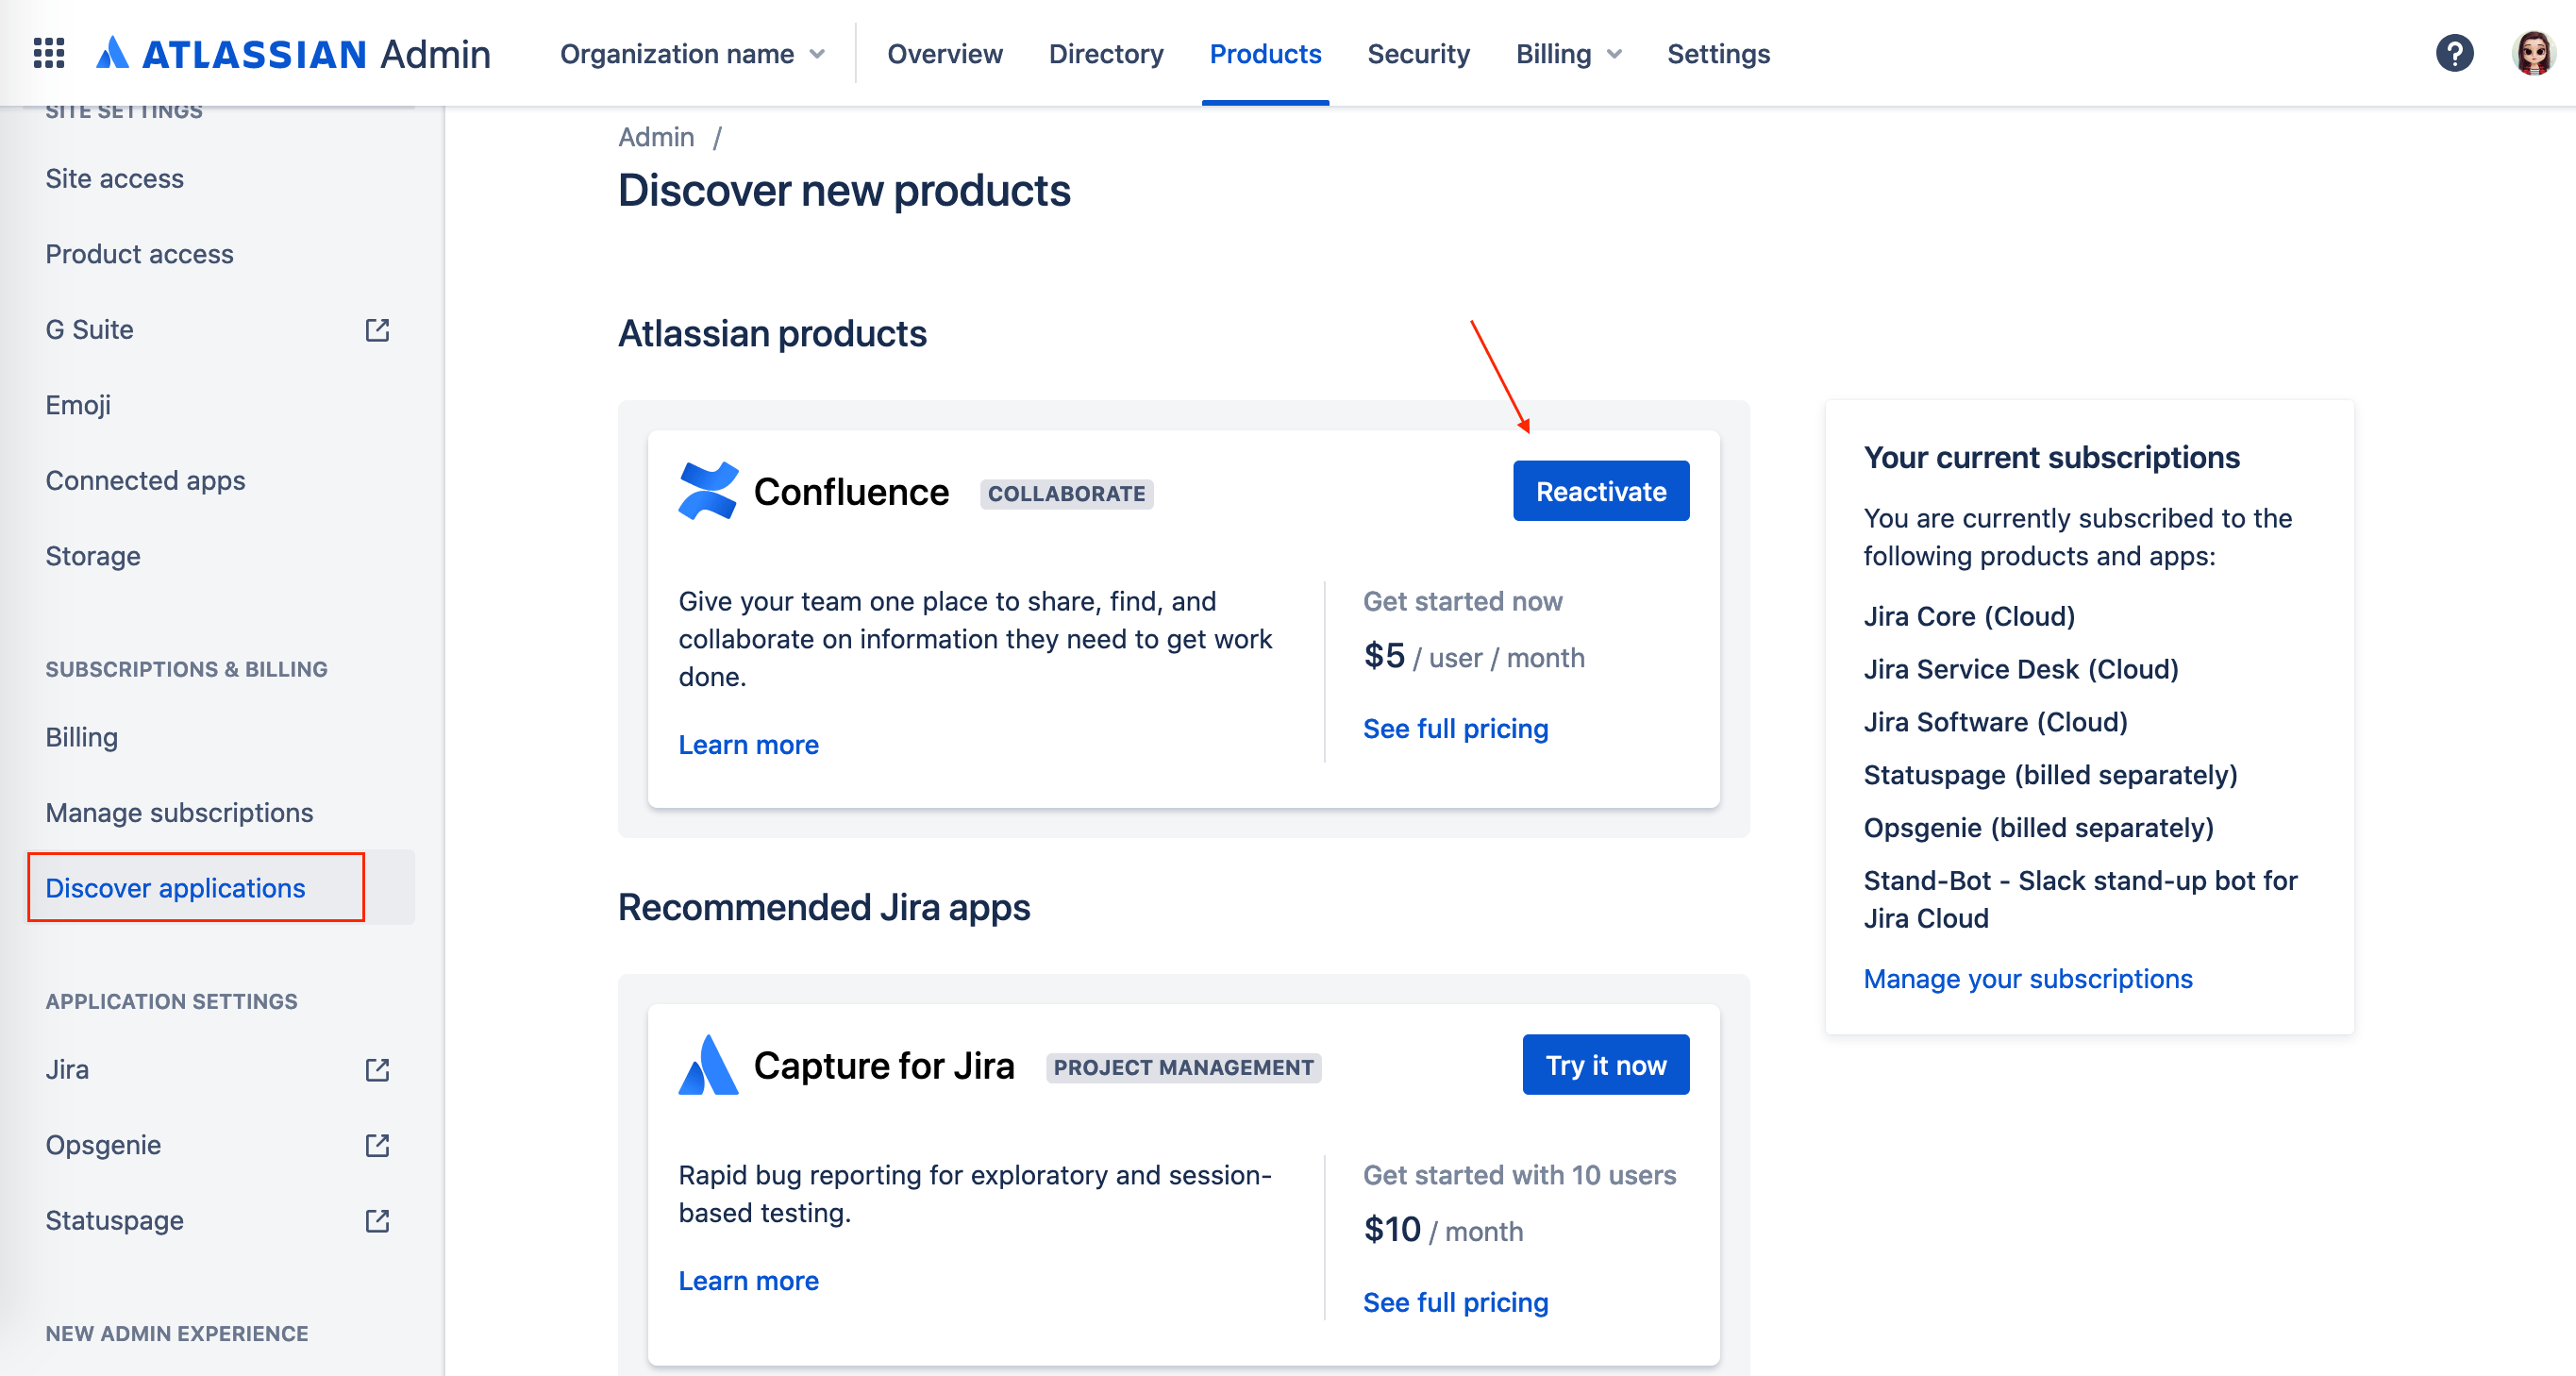
Task: Click Opsgenie external link icon
Action: [377, 1145]
